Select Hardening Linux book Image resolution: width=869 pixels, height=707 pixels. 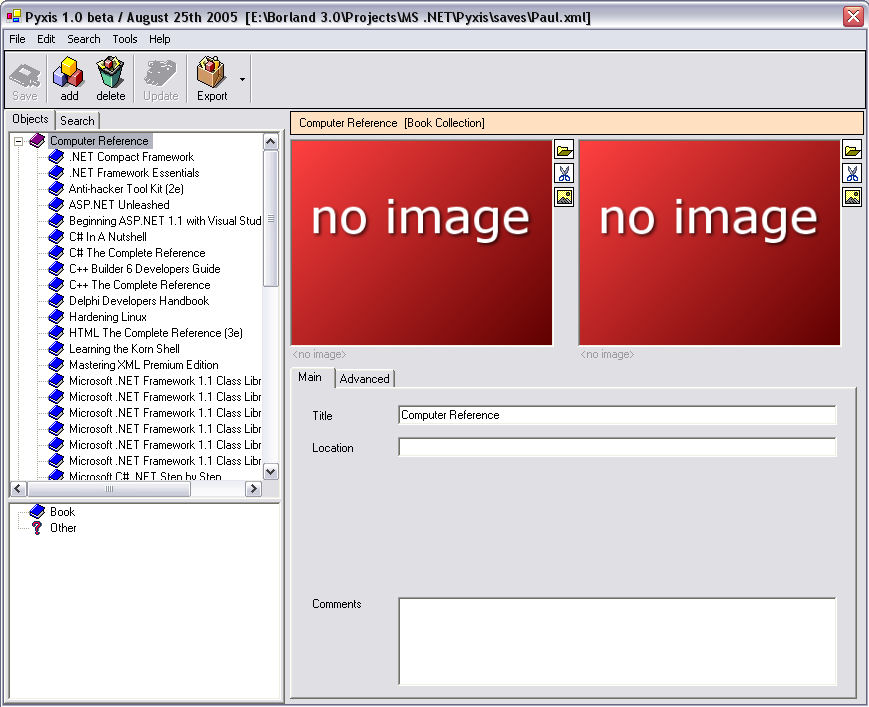pyautogui.click(x=108, y=317)
